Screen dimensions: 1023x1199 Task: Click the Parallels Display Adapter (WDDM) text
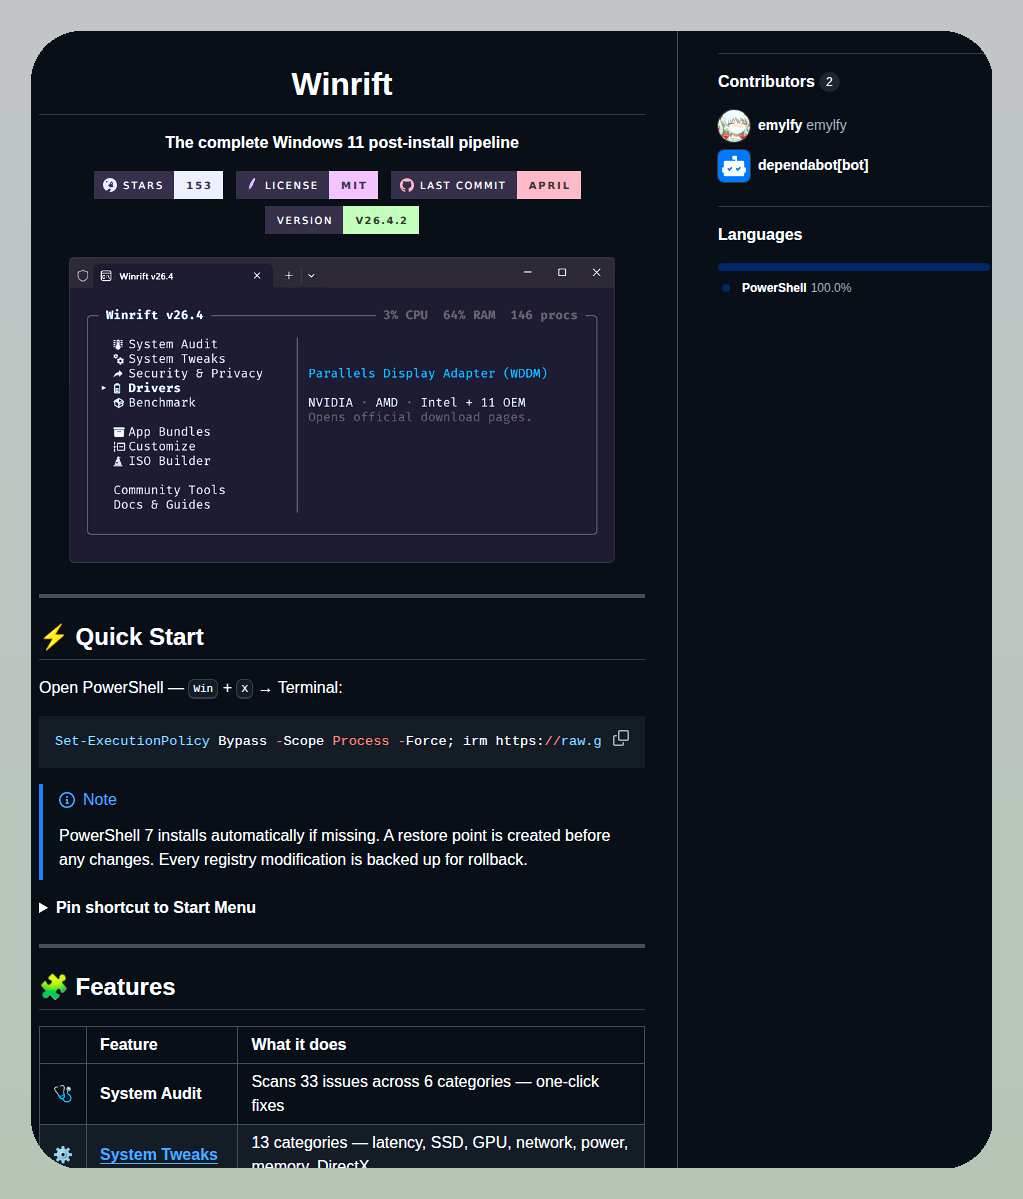tap(427, 373)
